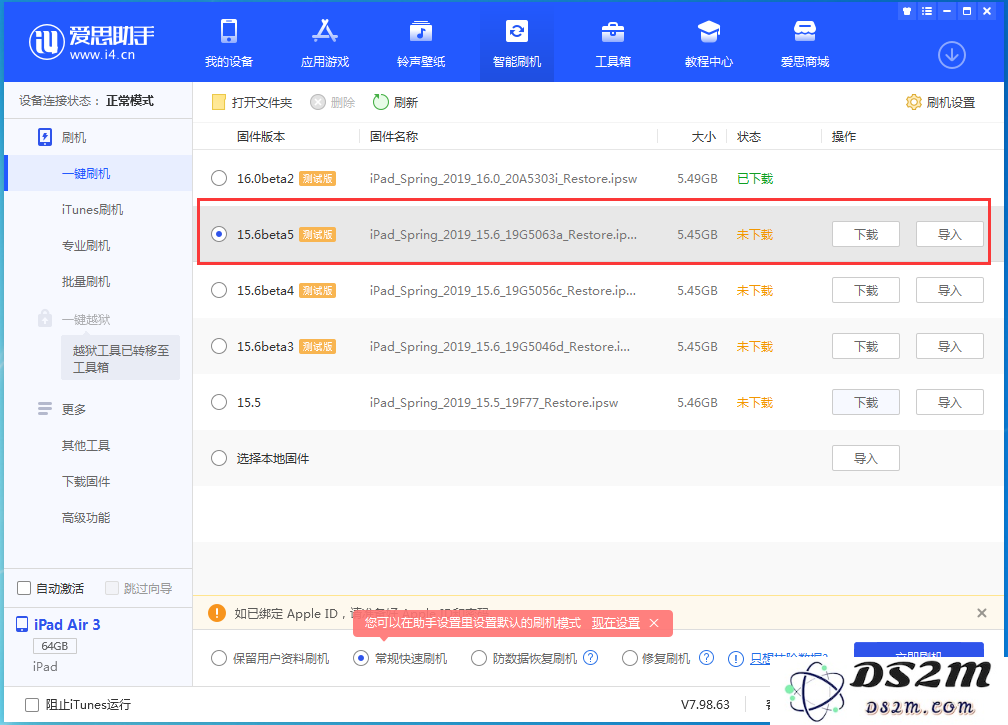1008x725 pixels.
Task: Open 应用游戏 apps and games section
Action: pyautogui.click(x=325, y=42)
